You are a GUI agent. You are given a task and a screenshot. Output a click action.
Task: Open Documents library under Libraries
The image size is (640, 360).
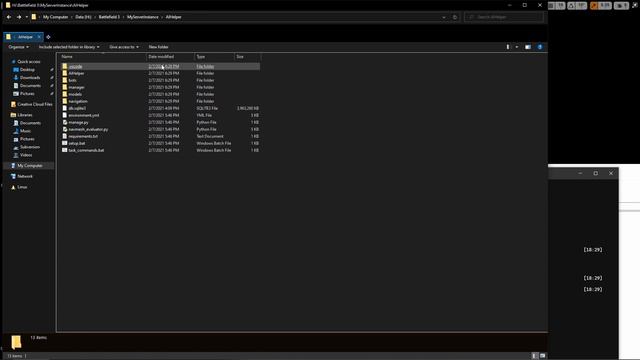(30, 123)
